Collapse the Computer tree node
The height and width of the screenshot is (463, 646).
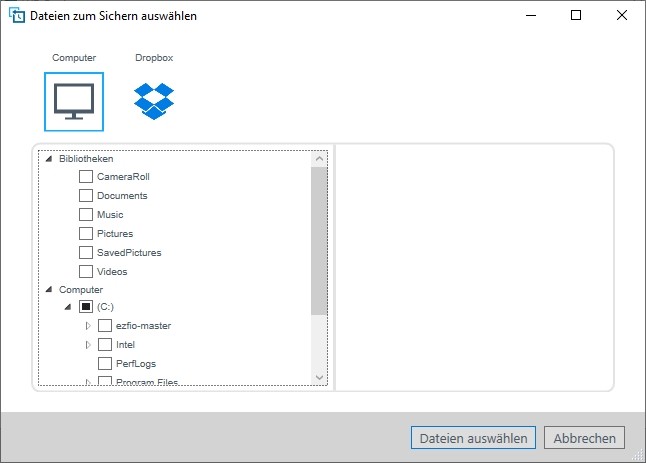[49, 289]
